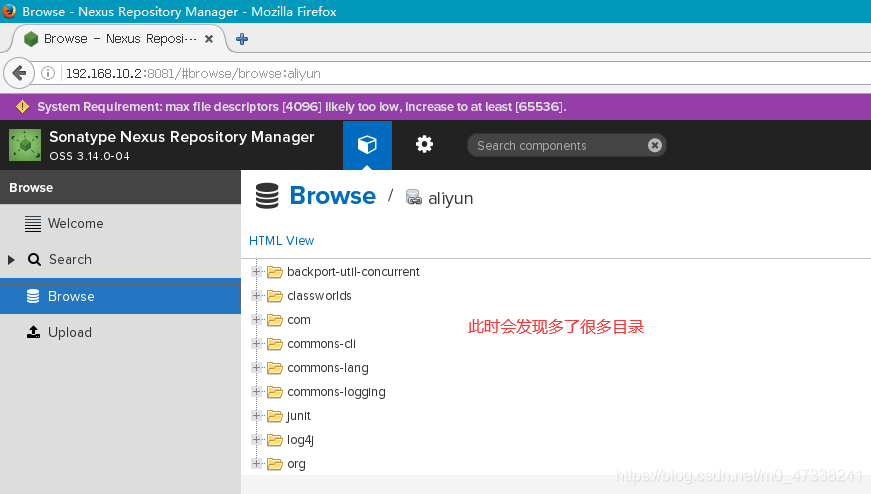
Task: Click the OSS 3.14.0-04 version text
Action: point(89,156)
